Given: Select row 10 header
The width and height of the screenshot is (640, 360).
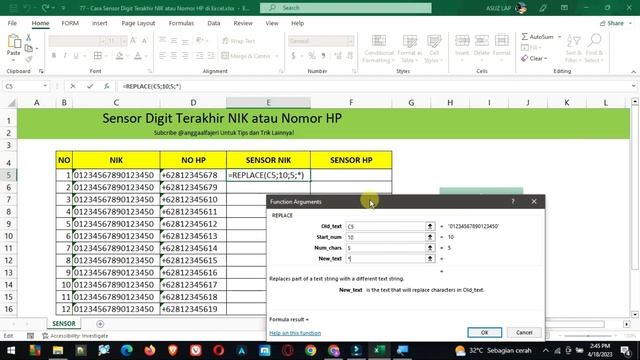Looking at the screenshot, I should (x=9, y=236).
